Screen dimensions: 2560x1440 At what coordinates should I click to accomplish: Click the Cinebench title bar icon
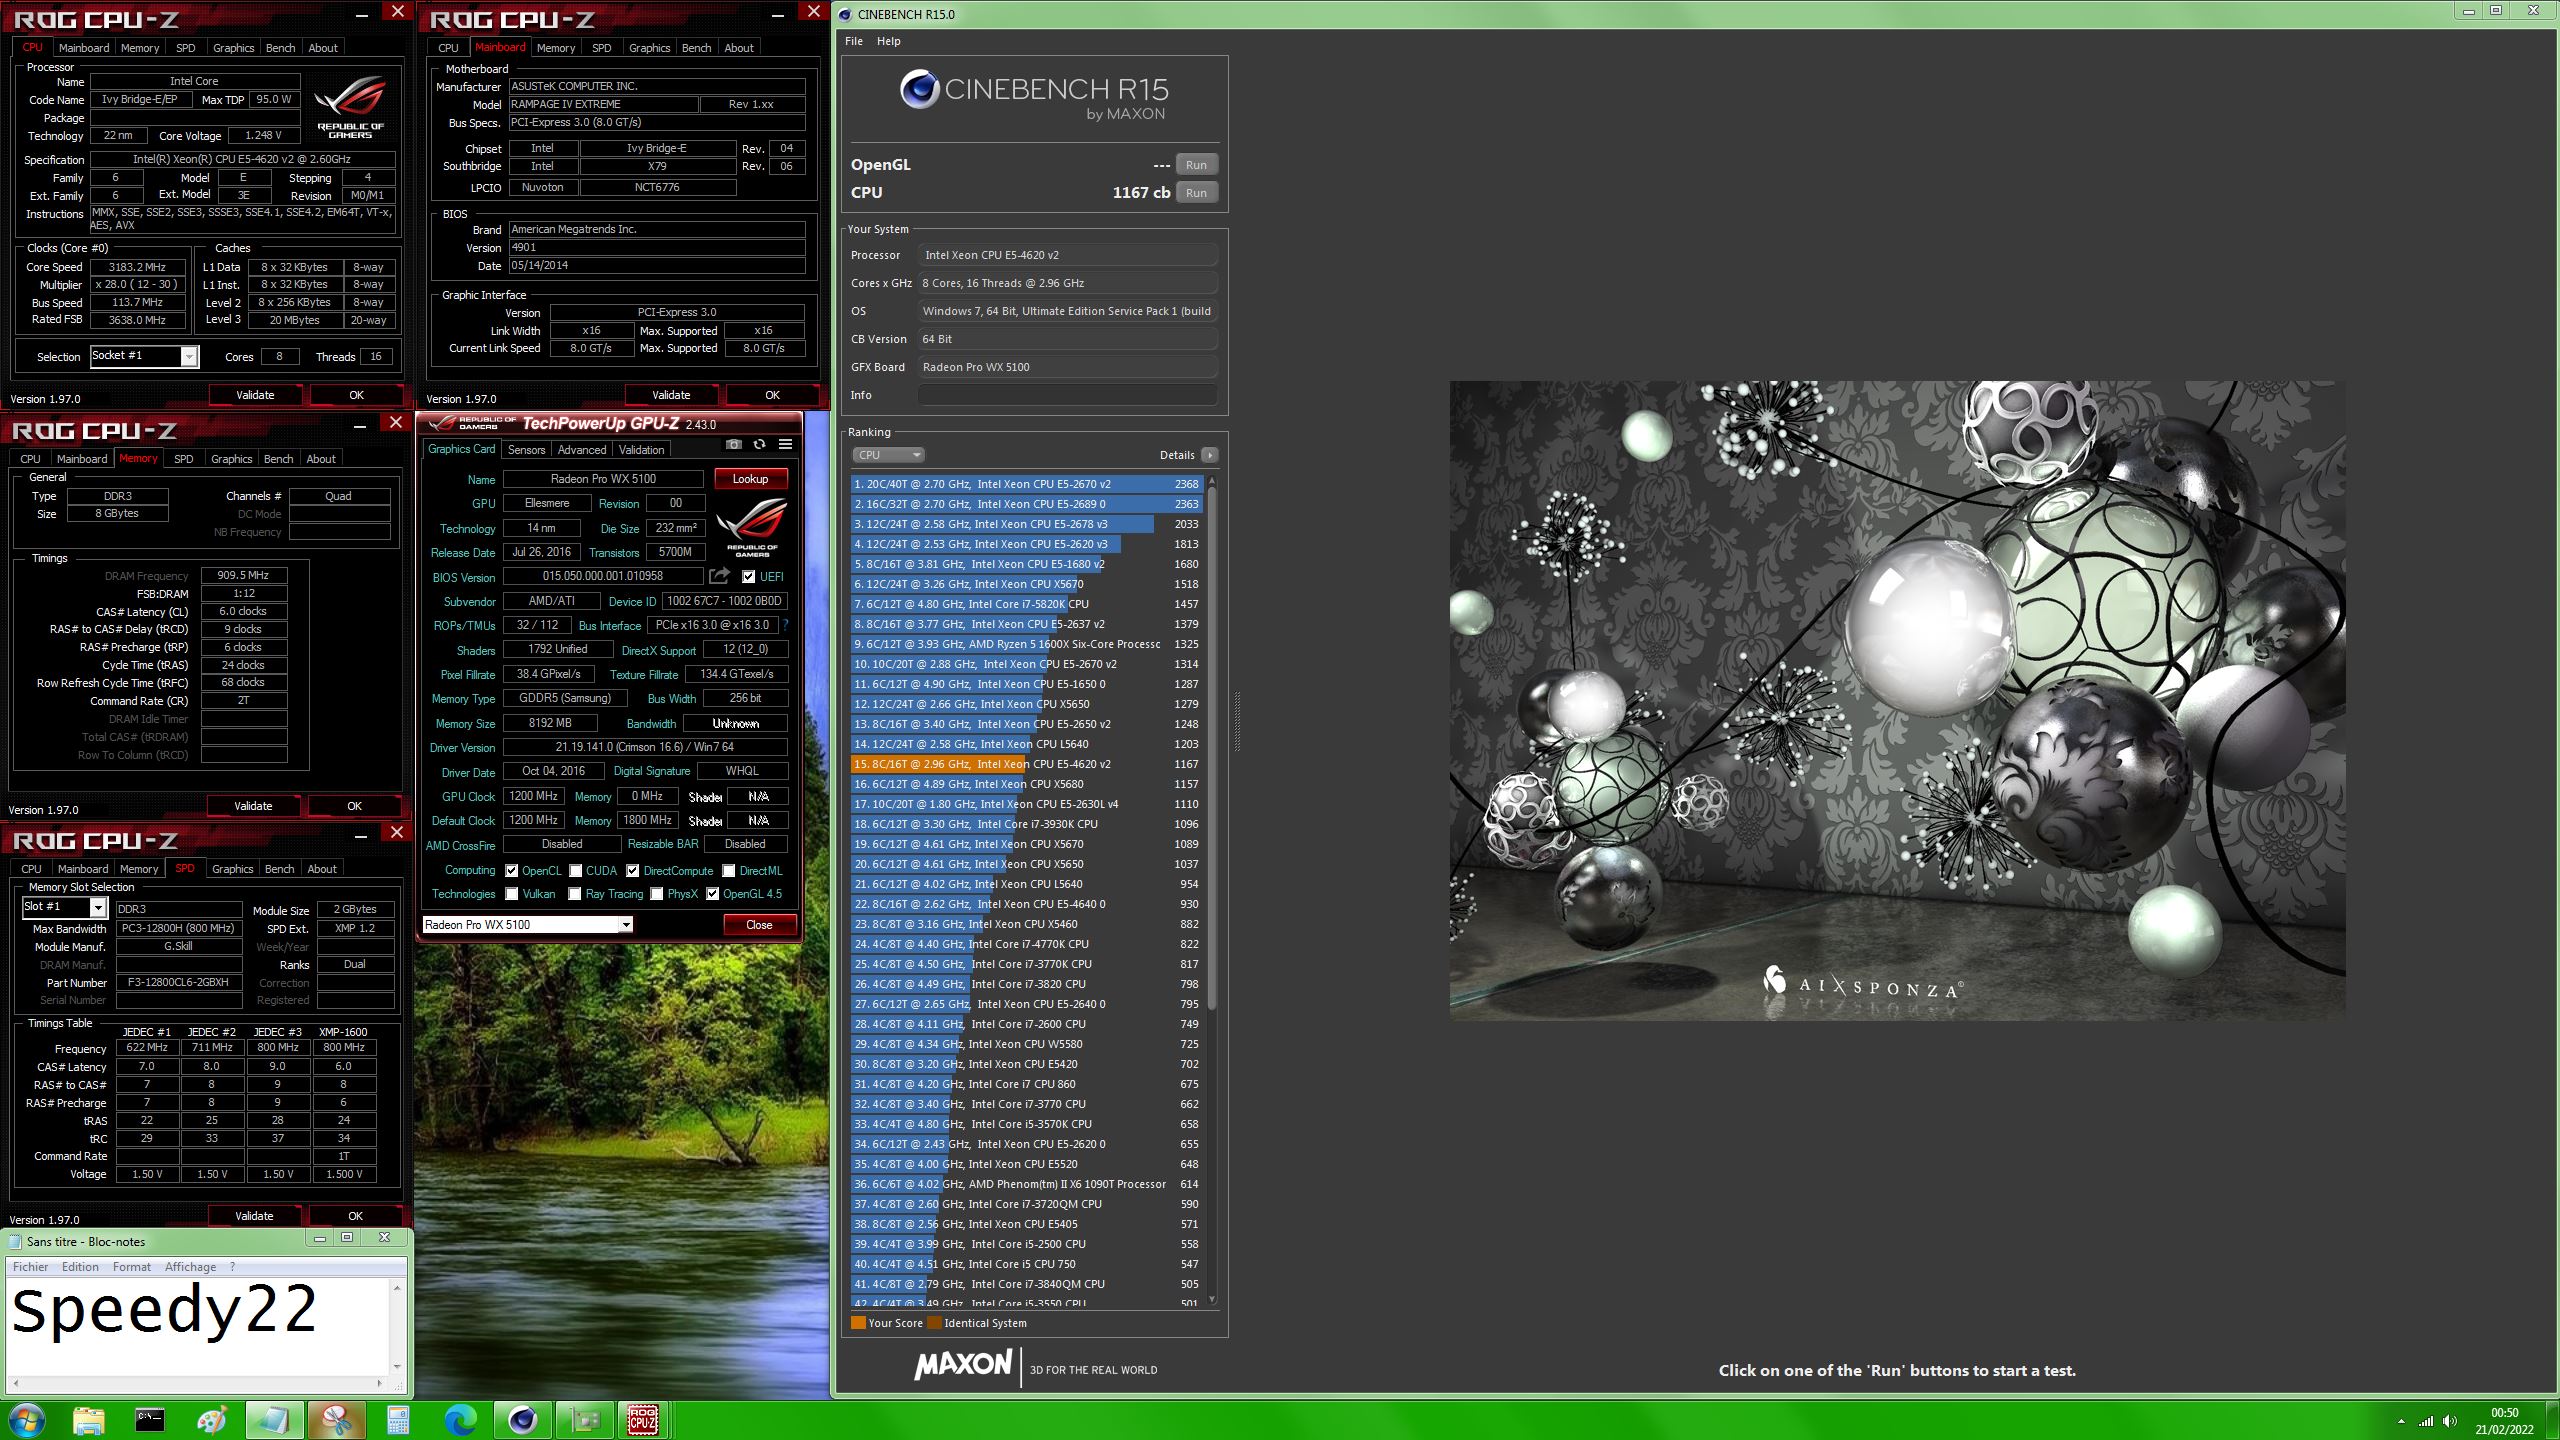click(x=845, y=14)
